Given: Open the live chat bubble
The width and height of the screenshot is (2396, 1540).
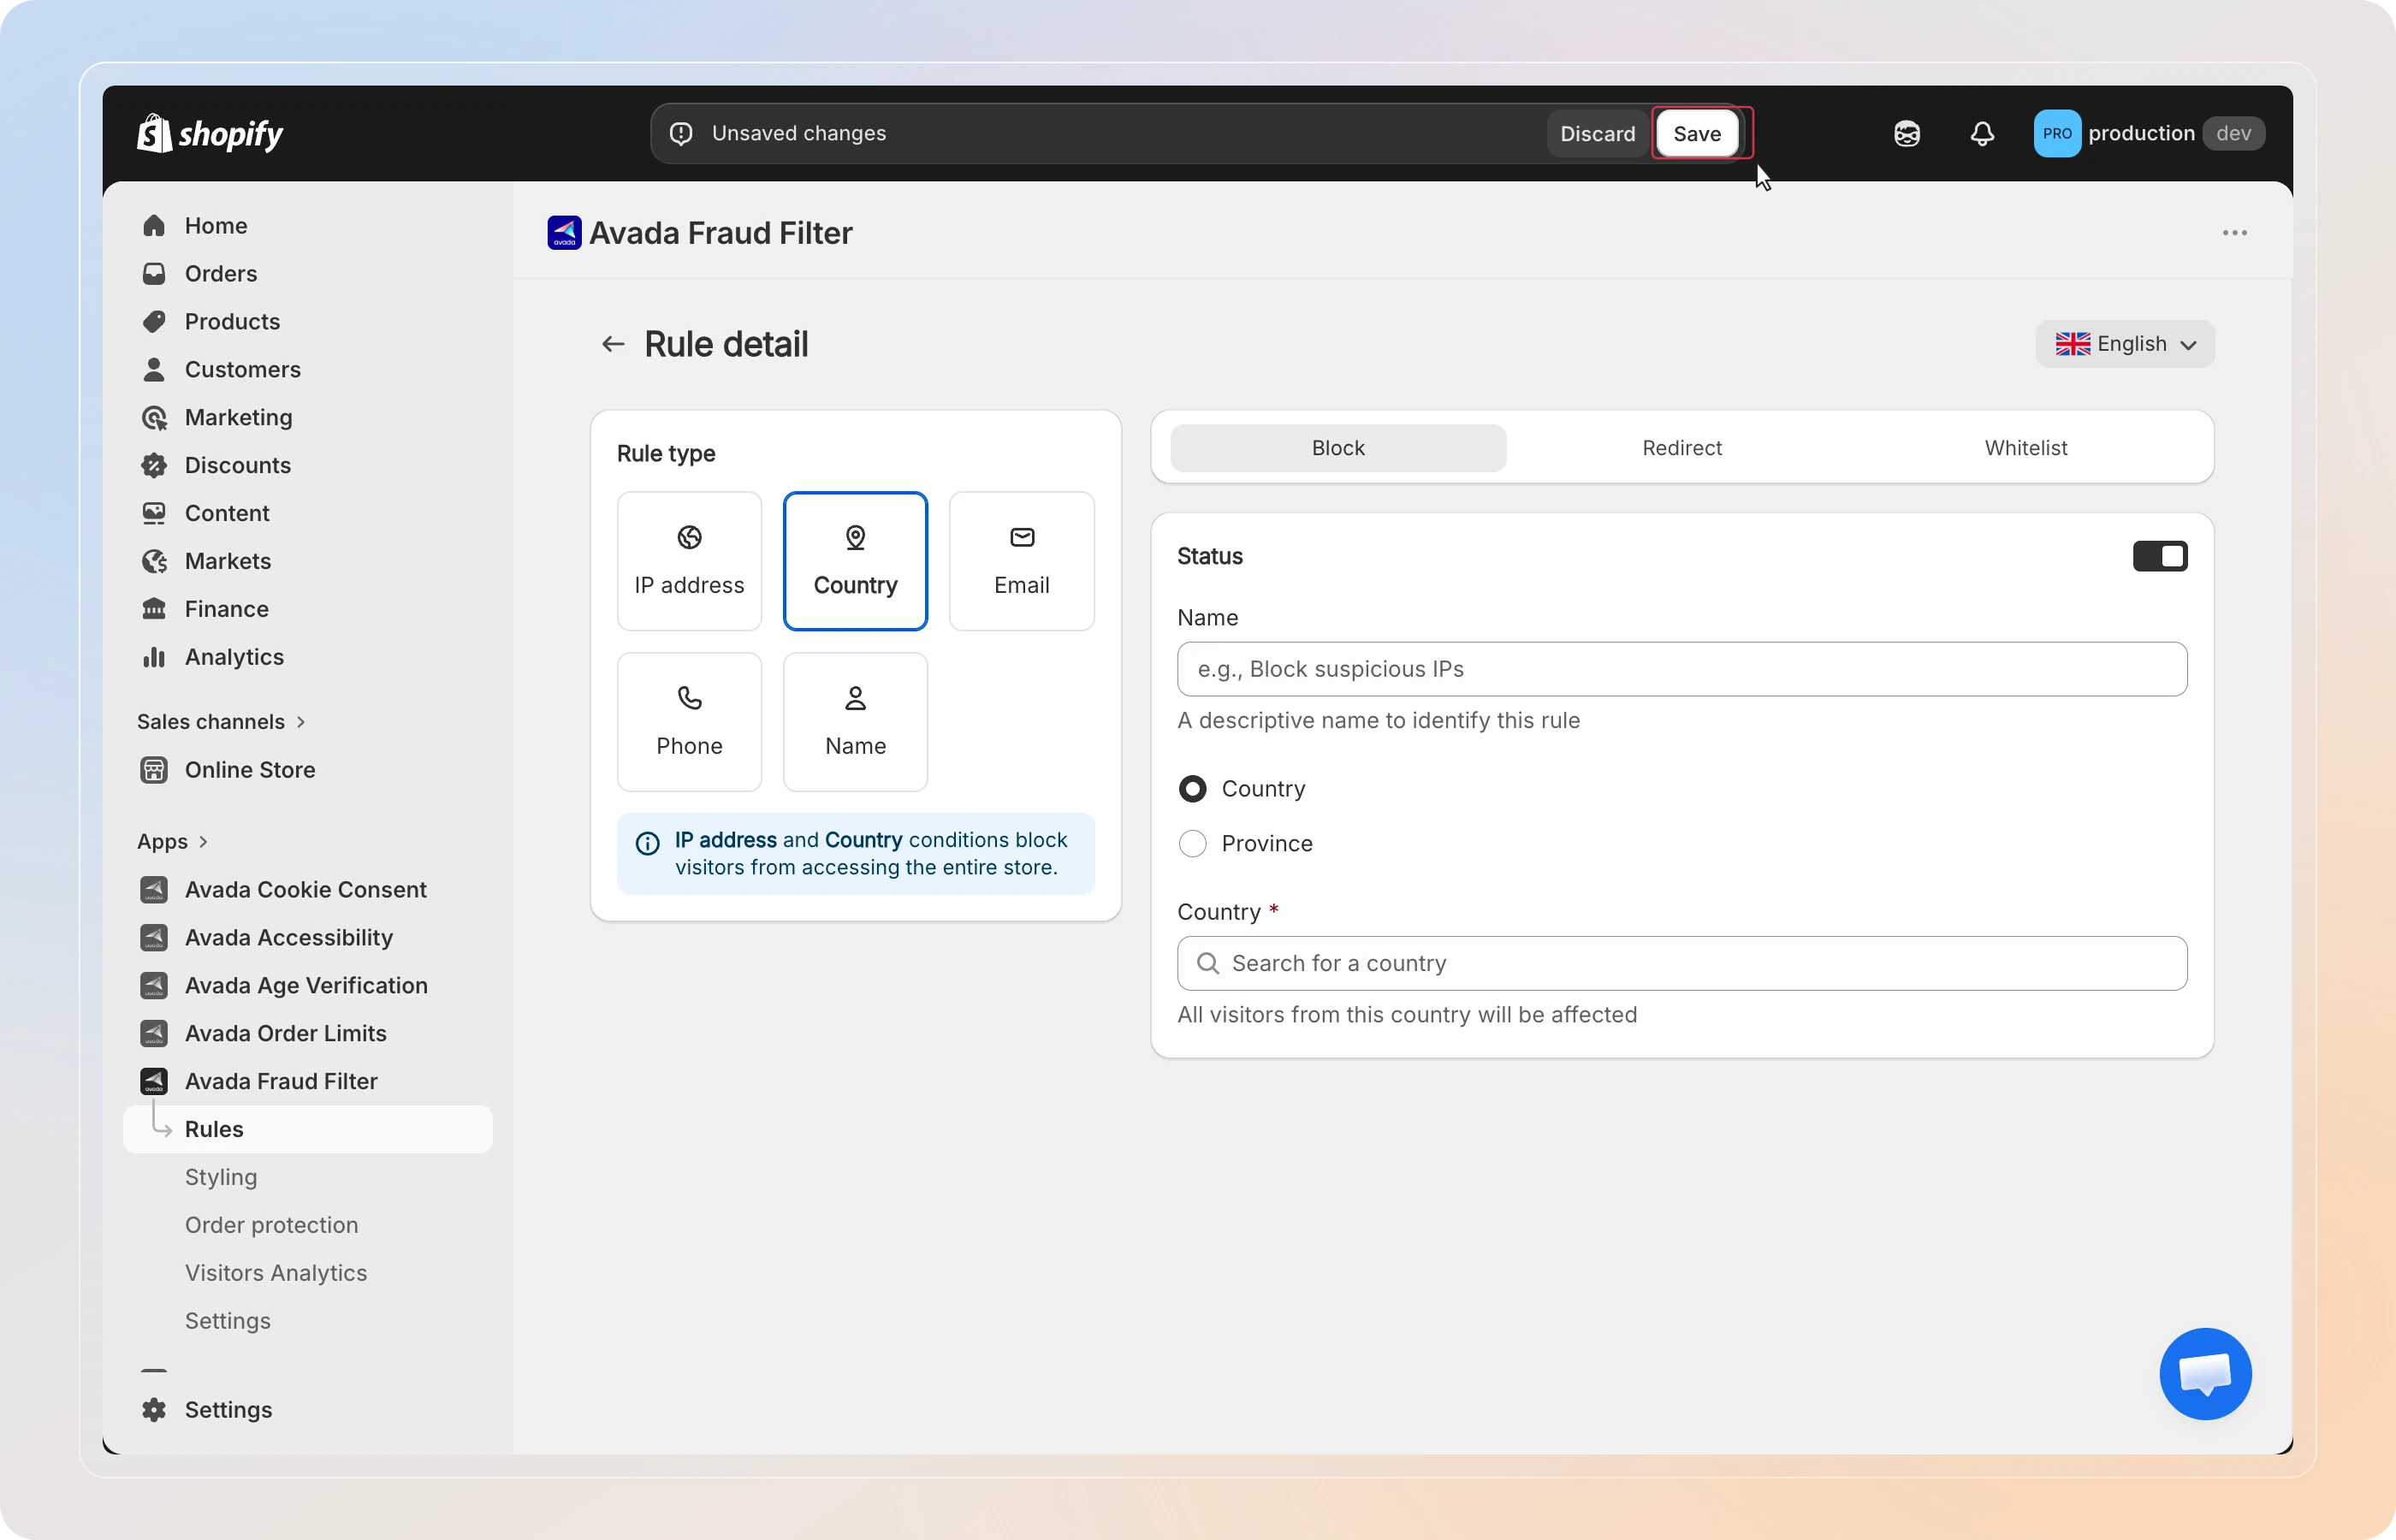Looking at the screenshot, I should 2205,1374.
